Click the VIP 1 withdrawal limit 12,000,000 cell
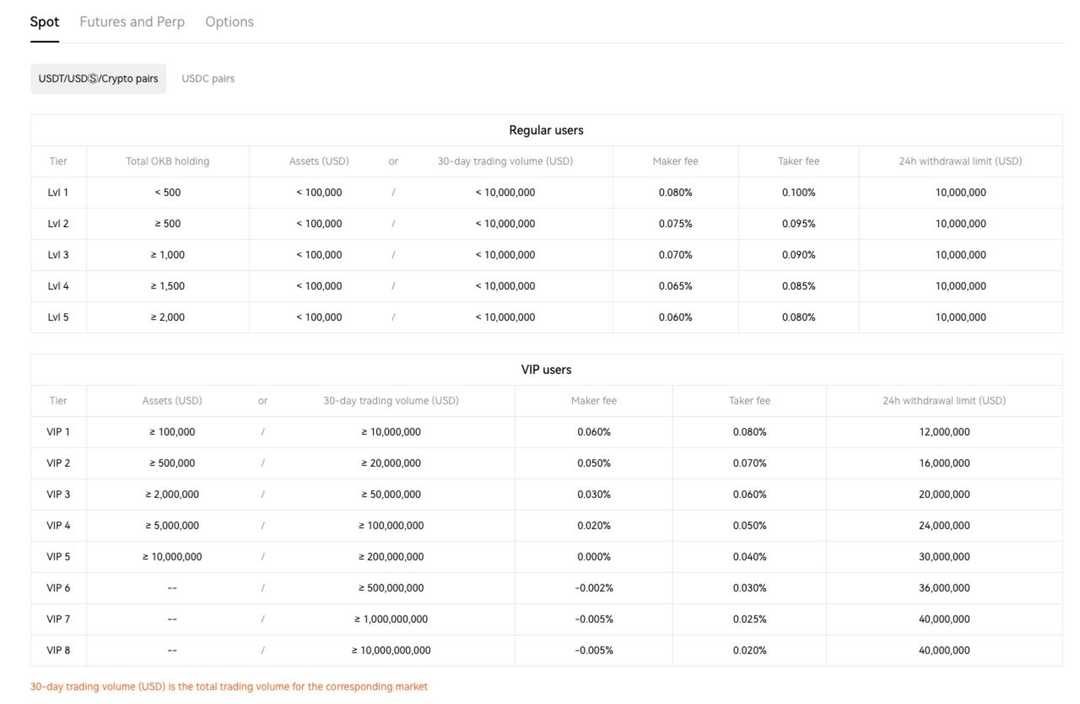 [x=943, y=432]
